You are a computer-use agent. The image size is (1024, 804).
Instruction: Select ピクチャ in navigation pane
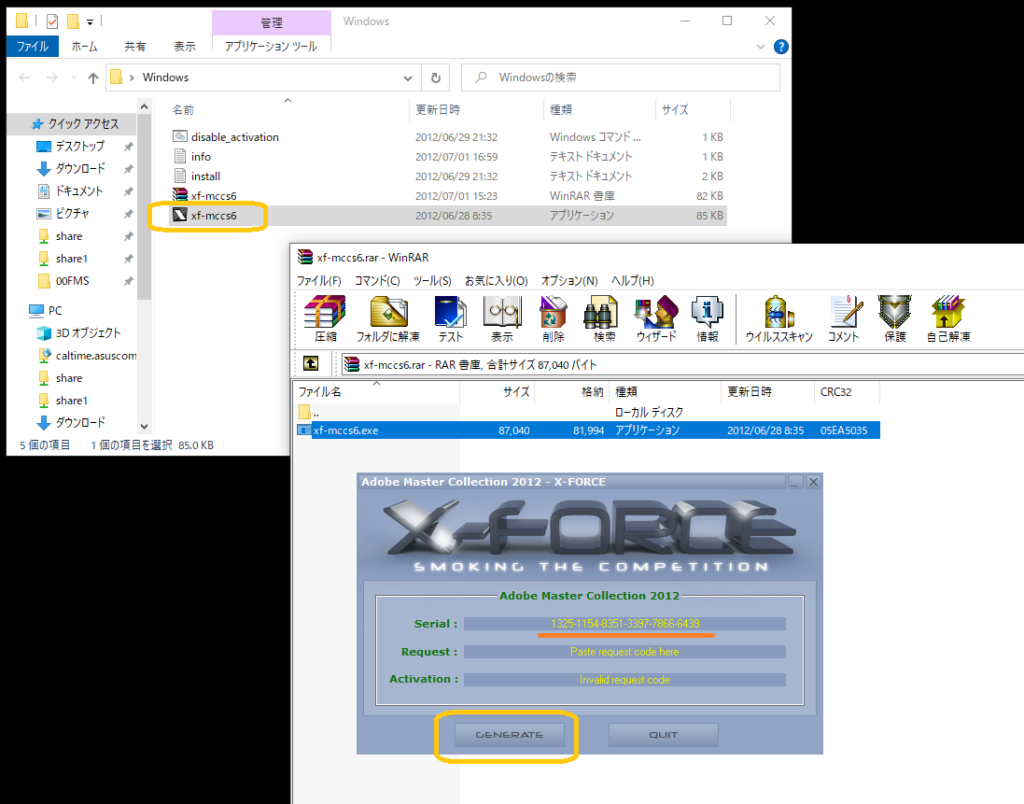pyautogui.click(x=63, y=214)
